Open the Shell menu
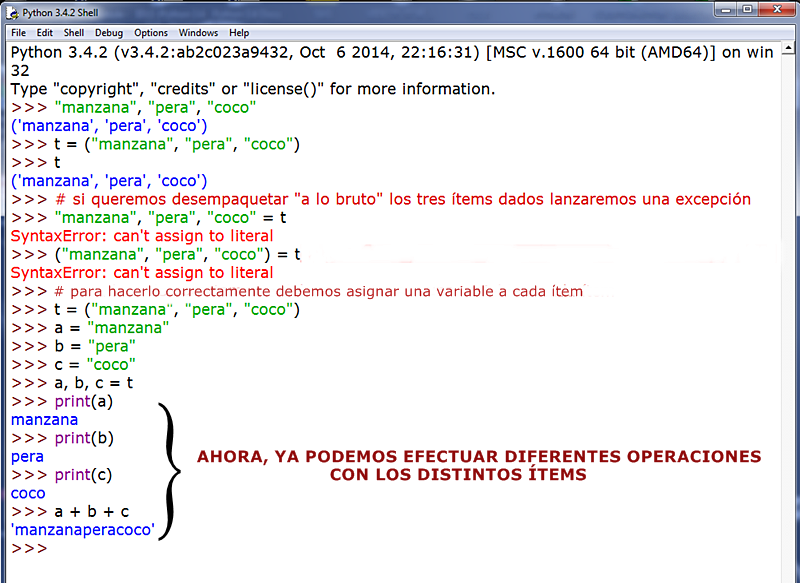 tap(73, 32)
